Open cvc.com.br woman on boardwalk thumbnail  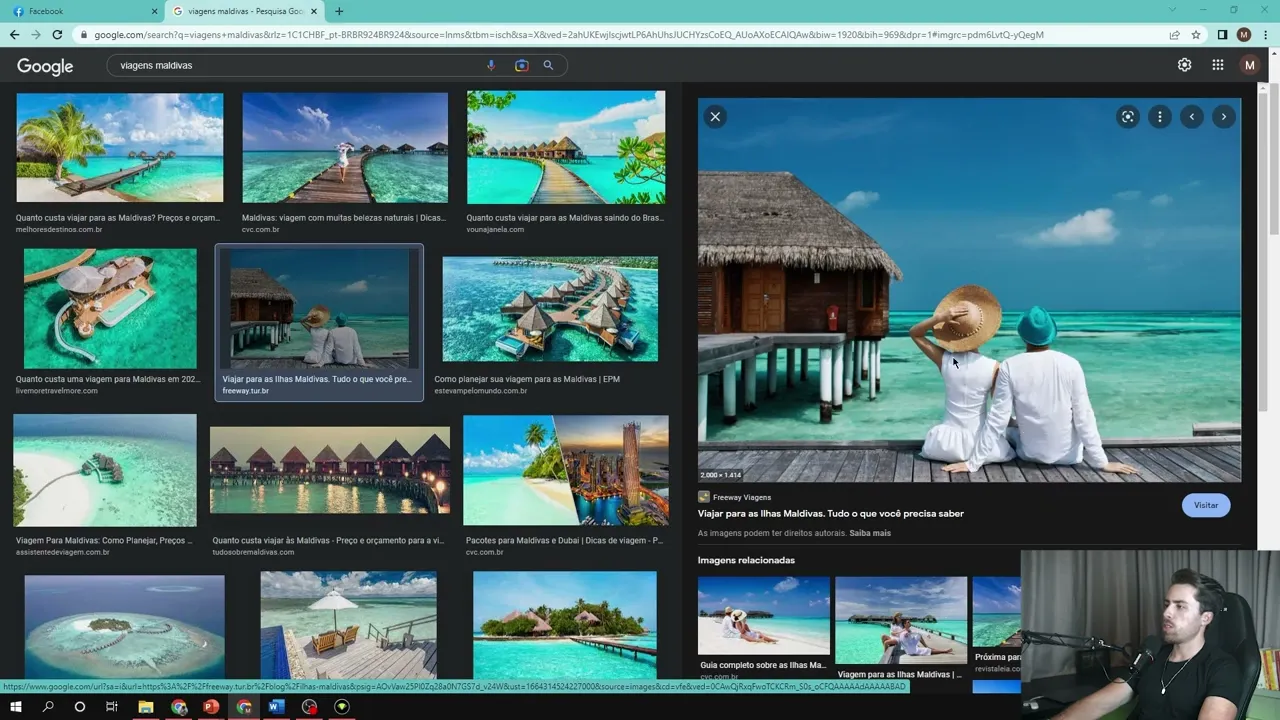pos(345,148)
